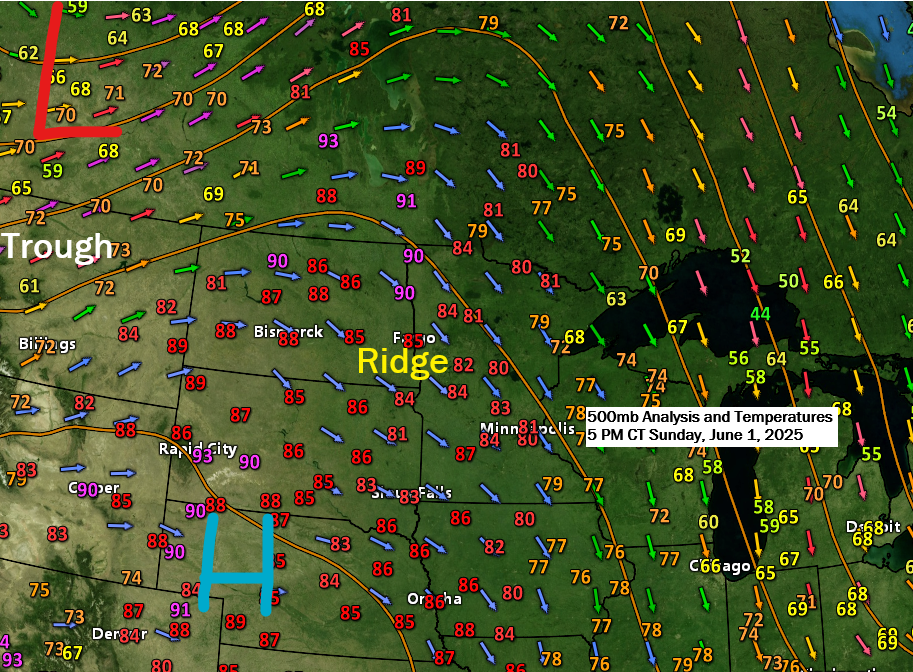913x672 pixels.
Task: Select the Fargo city label
Action: click(x=413, y=338)
